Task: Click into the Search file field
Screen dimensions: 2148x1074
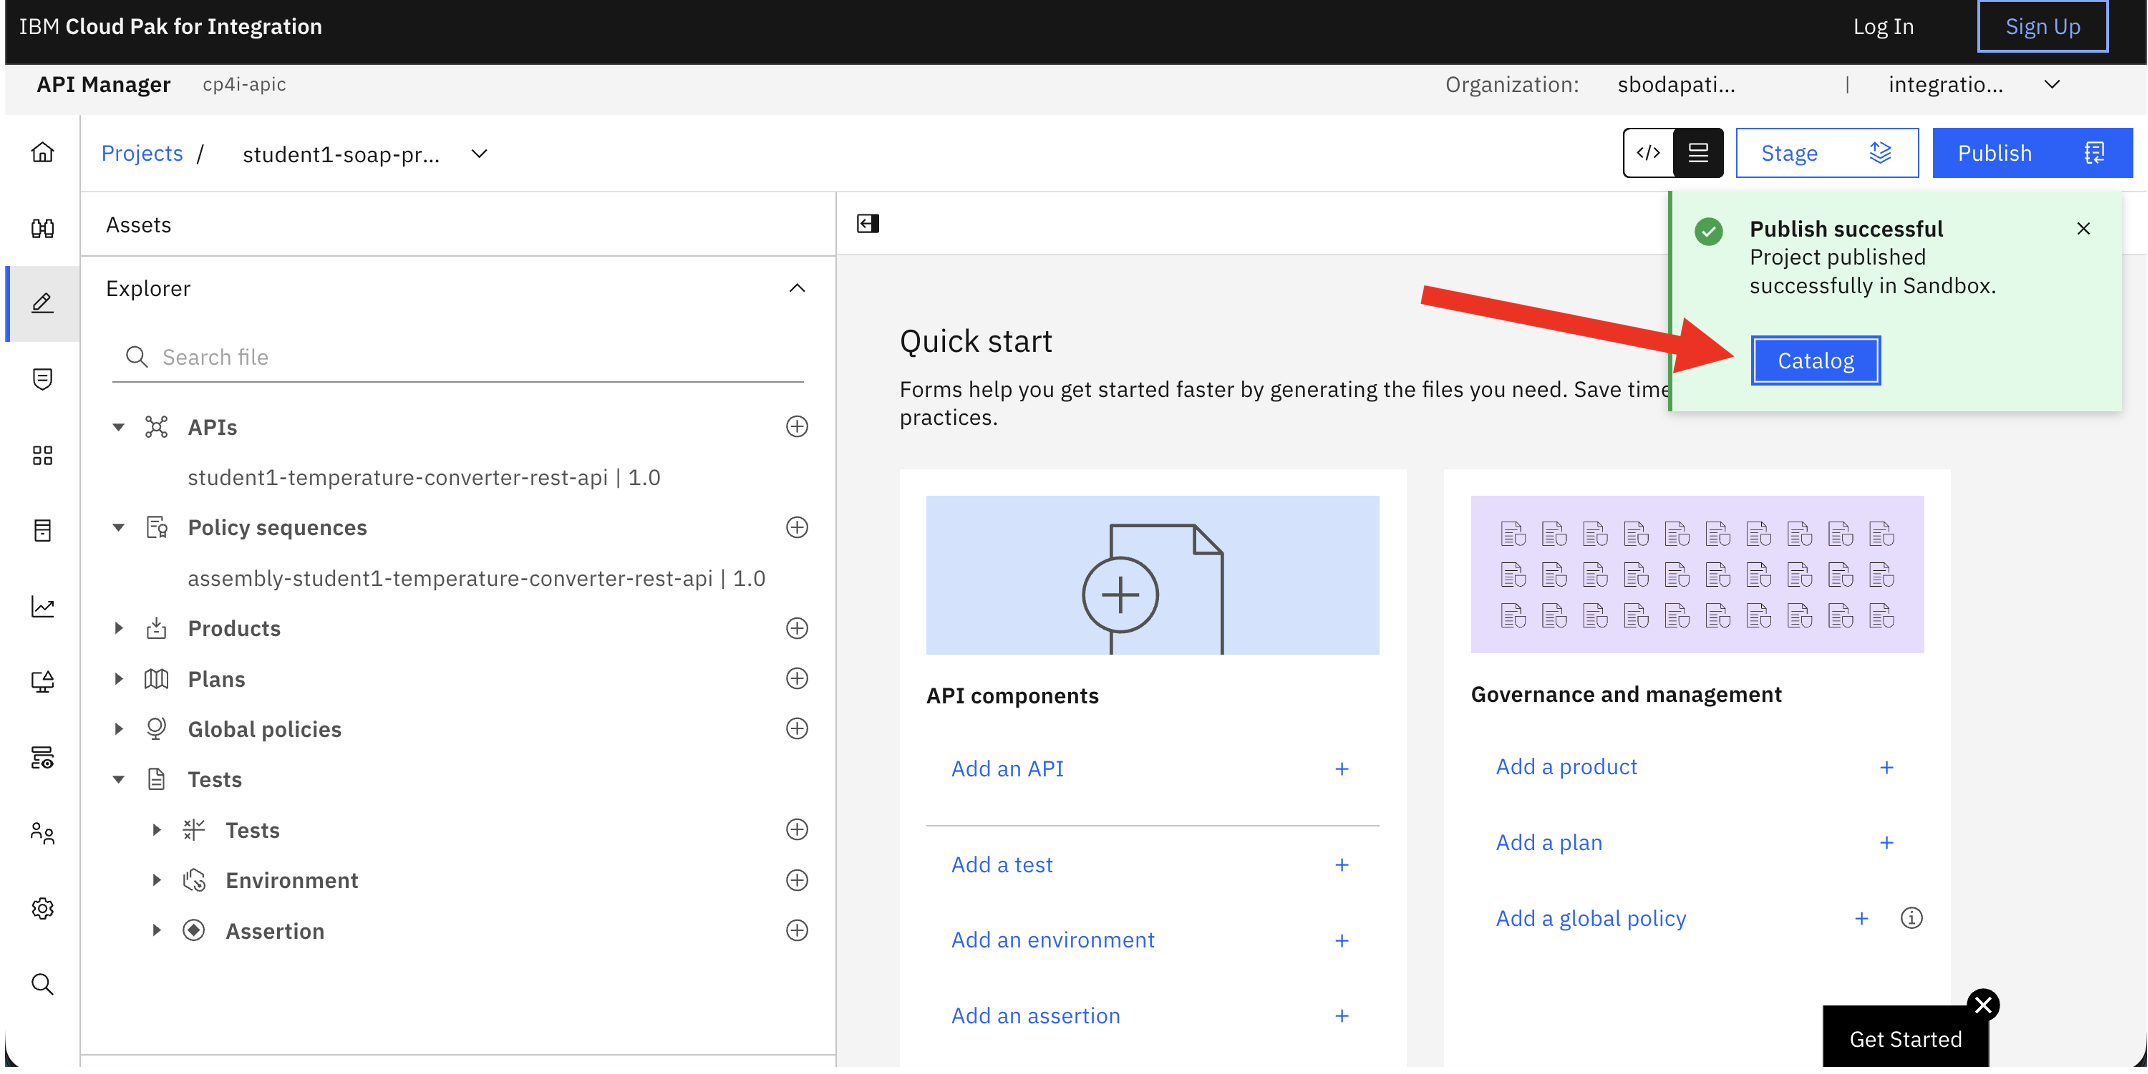Action: 458,358
